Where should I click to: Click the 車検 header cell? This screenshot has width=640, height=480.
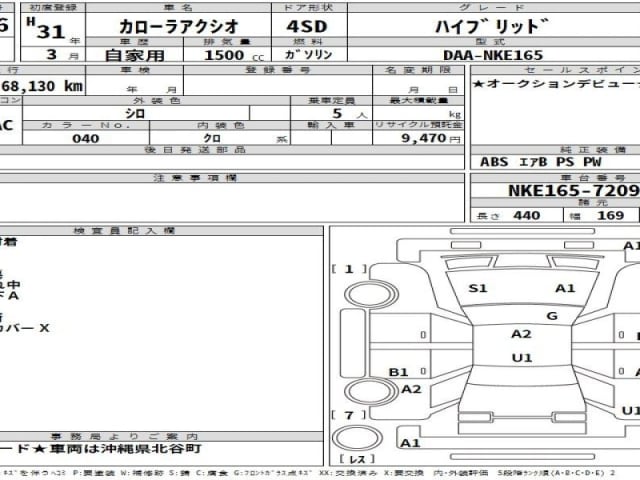click(135, 70)
